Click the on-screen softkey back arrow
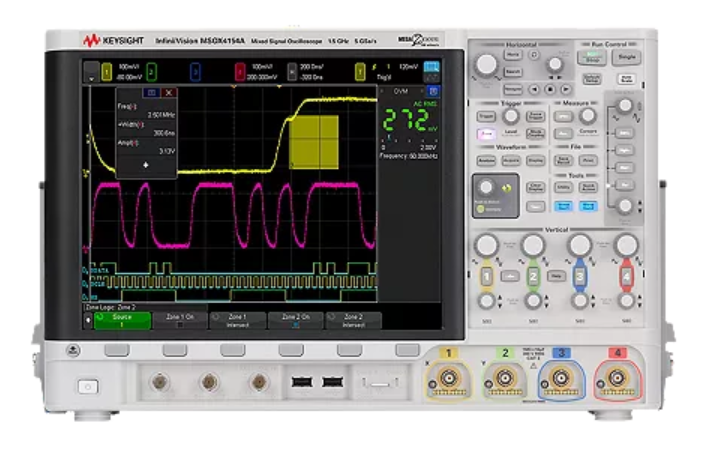 click(x=88, y=320)
